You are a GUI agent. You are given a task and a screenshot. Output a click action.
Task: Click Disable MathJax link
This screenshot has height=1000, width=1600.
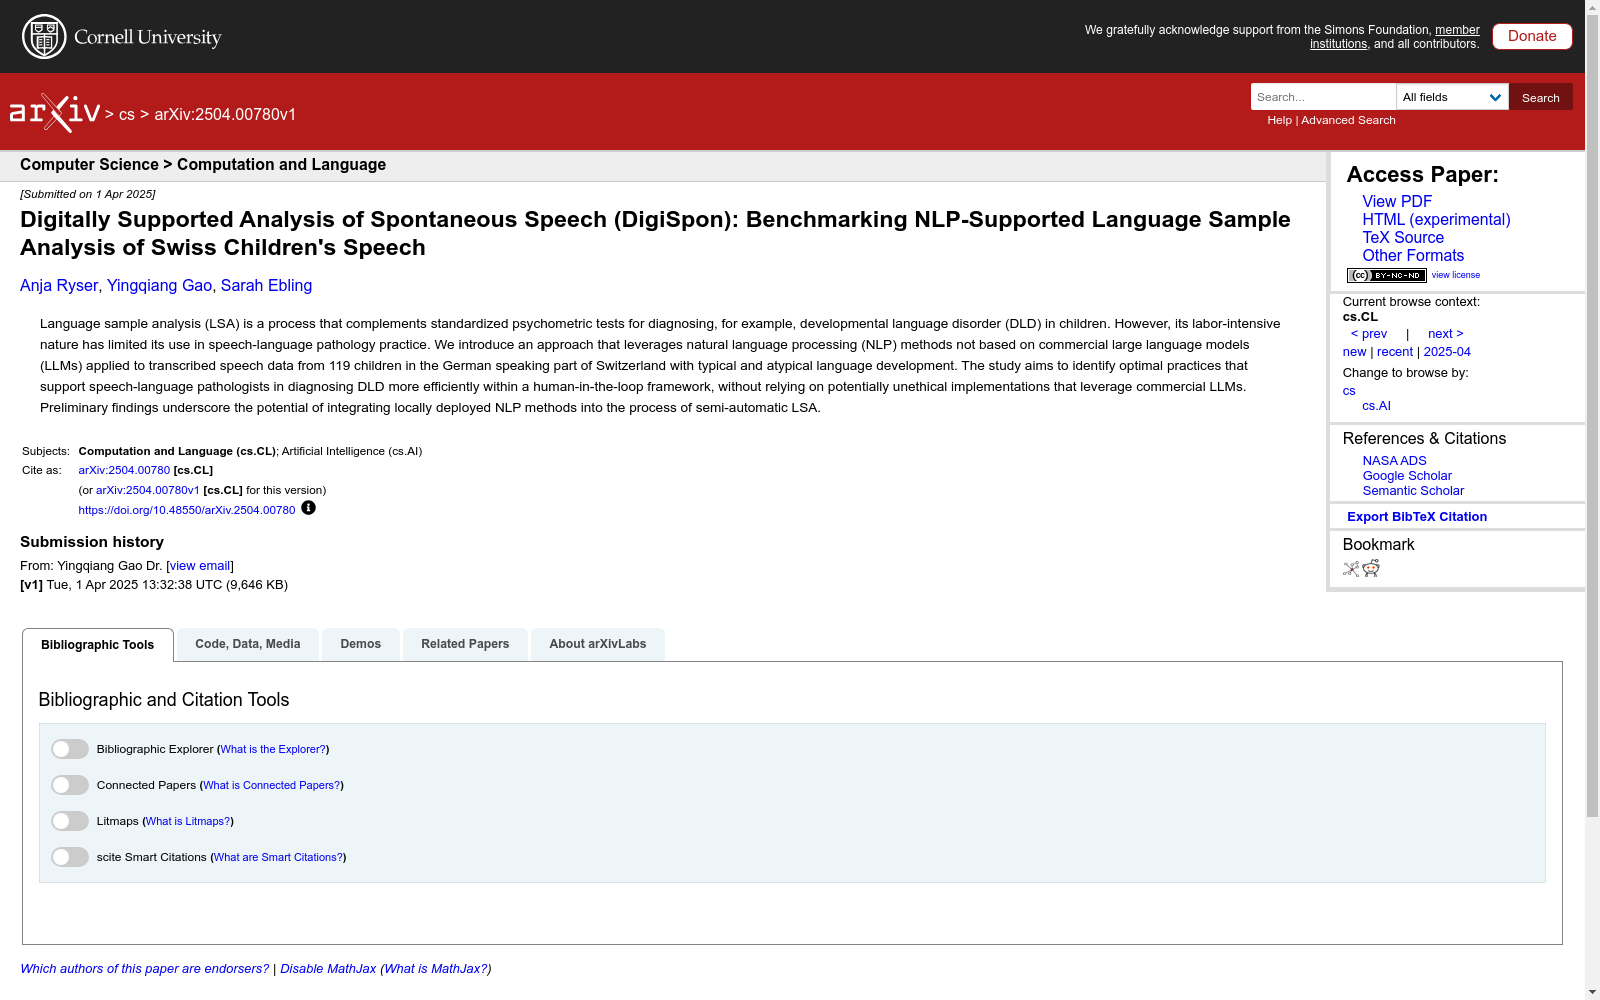pos(328,969)
